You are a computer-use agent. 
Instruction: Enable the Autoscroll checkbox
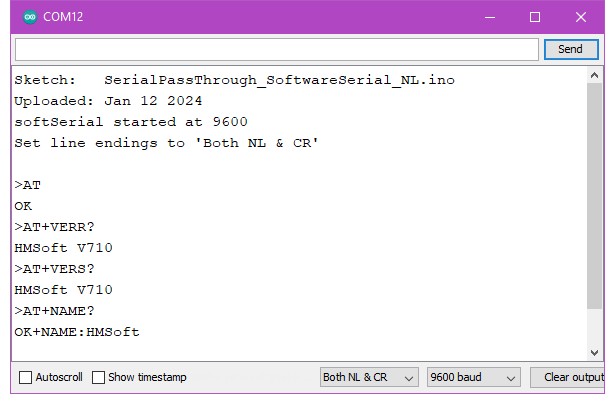click(x=26, y=378)
